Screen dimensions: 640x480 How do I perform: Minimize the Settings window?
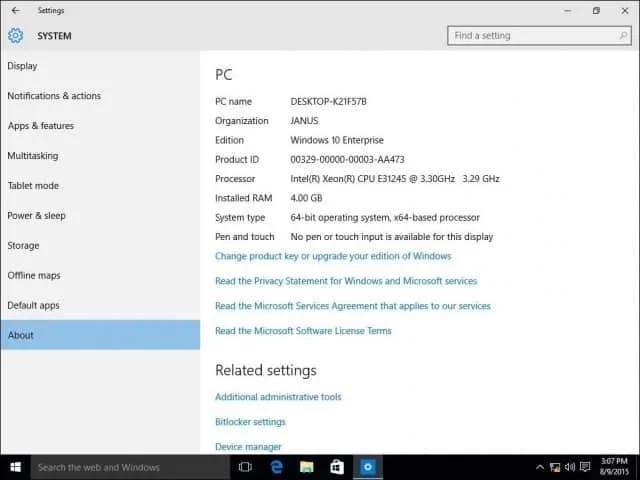coord(567,11)
